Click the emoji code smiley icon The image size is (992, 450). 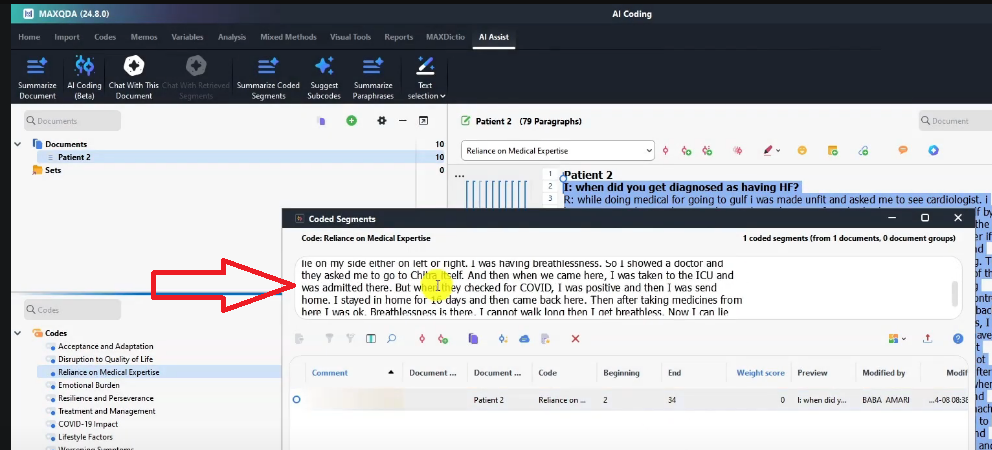801,150
